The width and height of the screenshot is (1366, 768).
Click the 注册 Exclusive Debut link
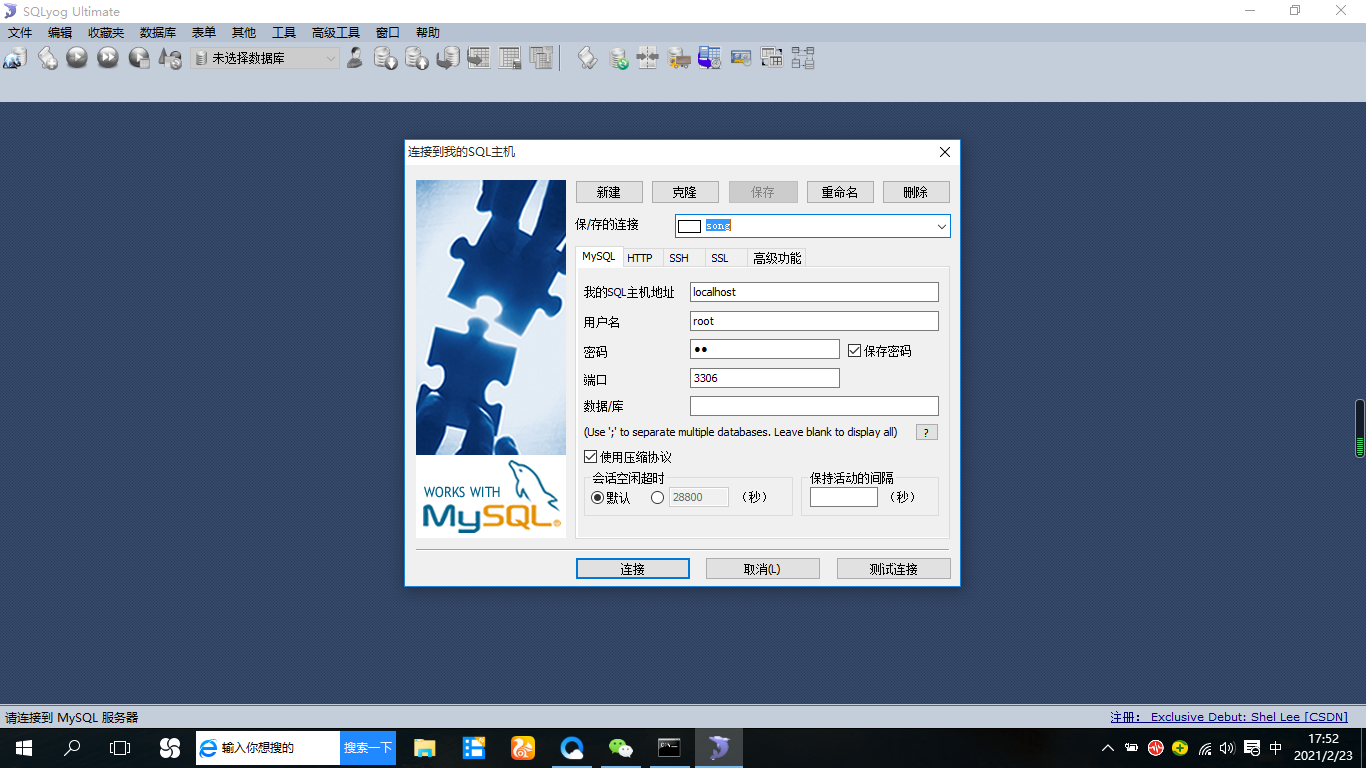point(1229,717)
